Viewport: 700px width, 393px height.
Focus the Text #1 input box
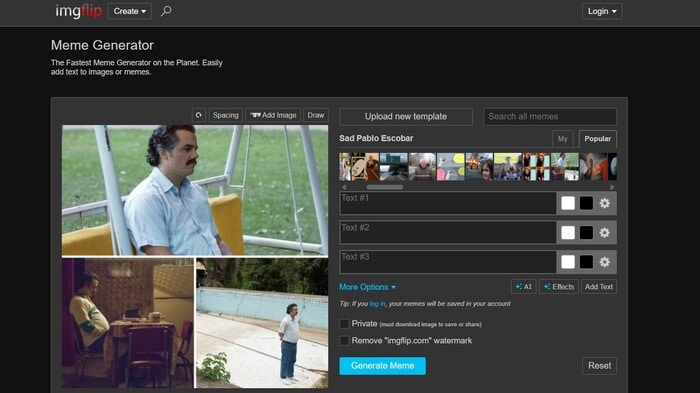pos(448,203)
